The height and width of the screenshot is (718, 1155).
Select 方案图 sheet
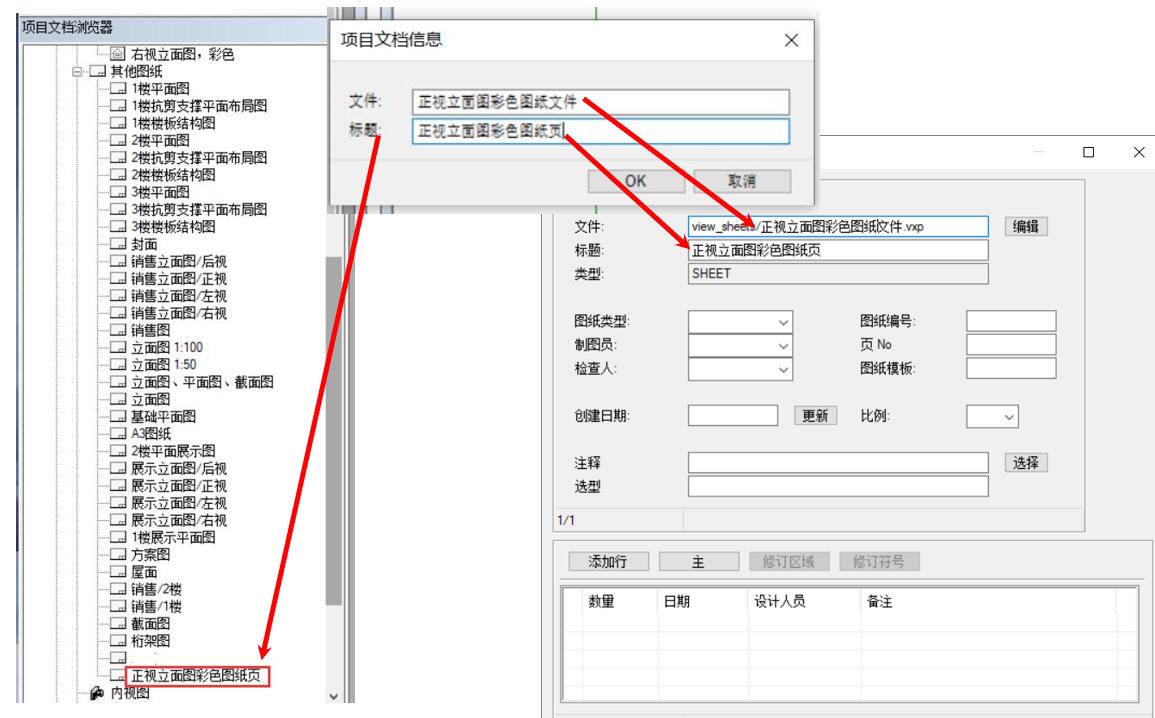pyautogui.click(x=150, y=555)
